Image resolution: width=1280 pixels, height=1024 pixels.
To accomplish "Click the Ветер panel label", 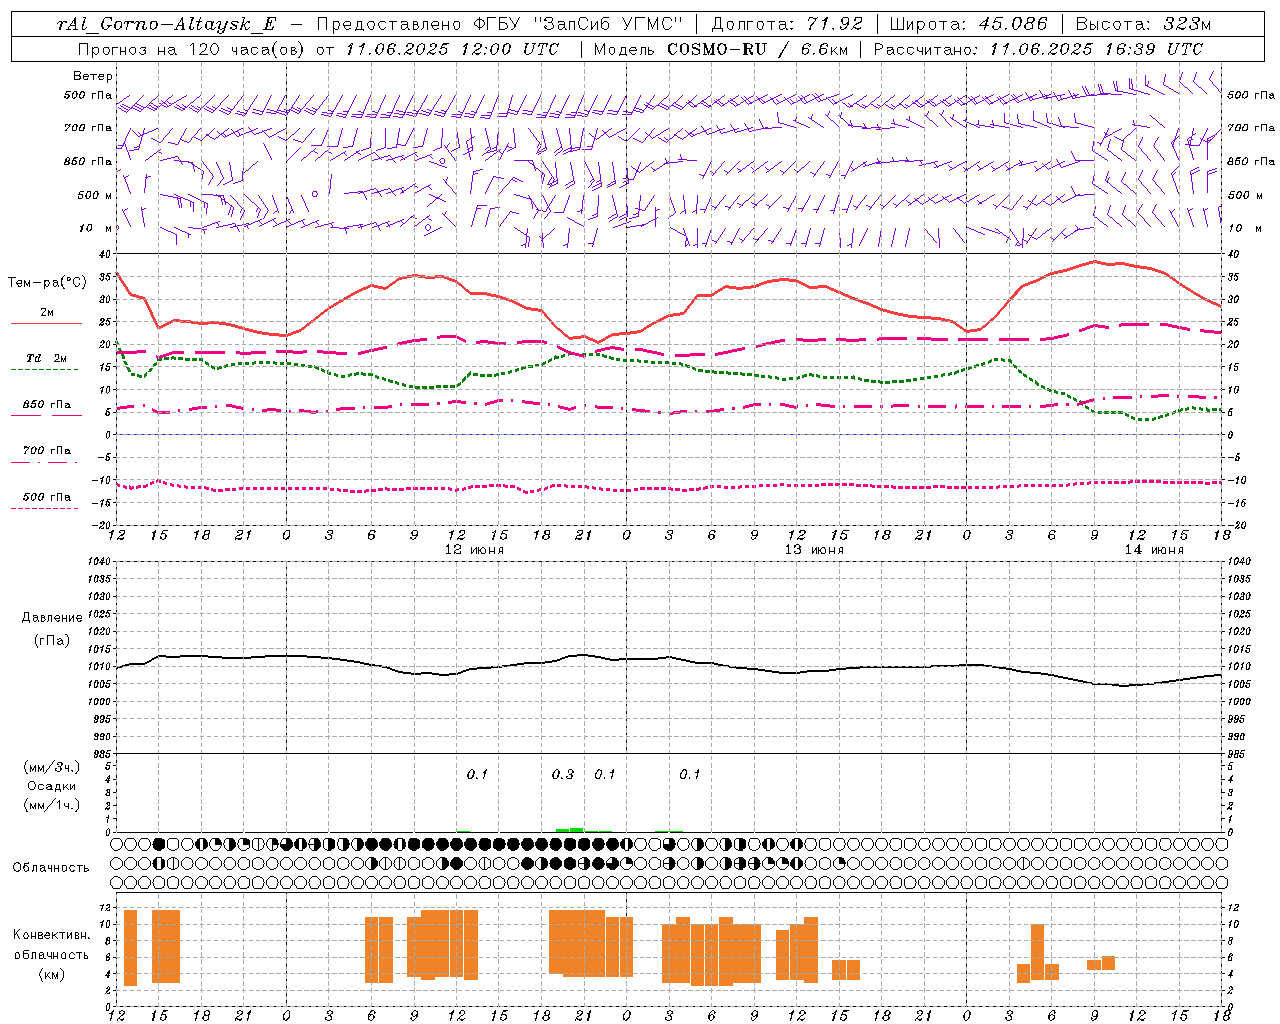I will point(93,76).
